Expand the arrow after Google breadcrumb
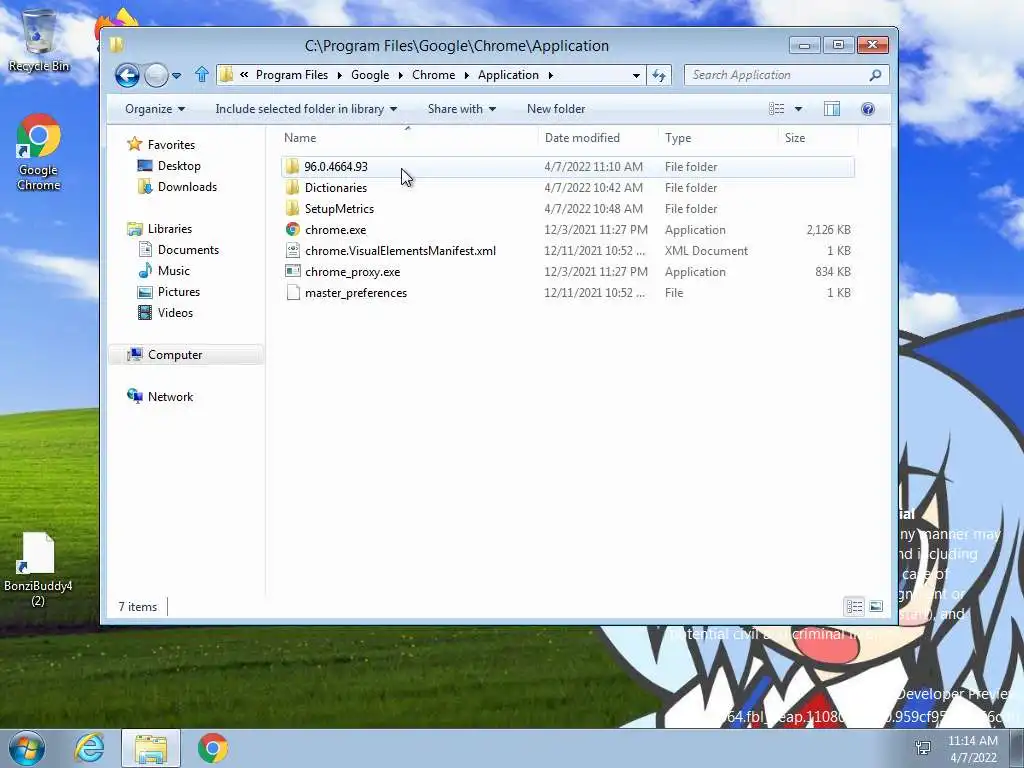1024x768 pixels. click(400, 75)
